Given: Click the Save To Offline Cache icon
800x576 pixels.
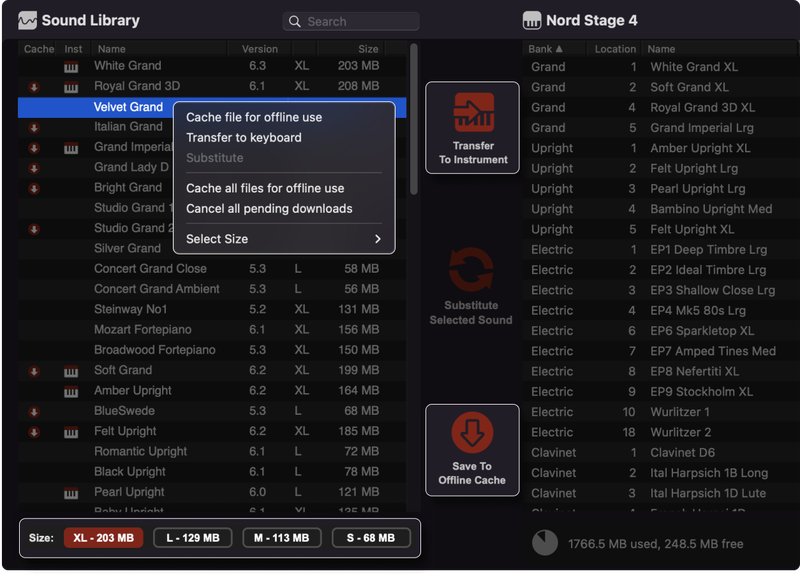Looking at the screenshot, I should 472,433.
